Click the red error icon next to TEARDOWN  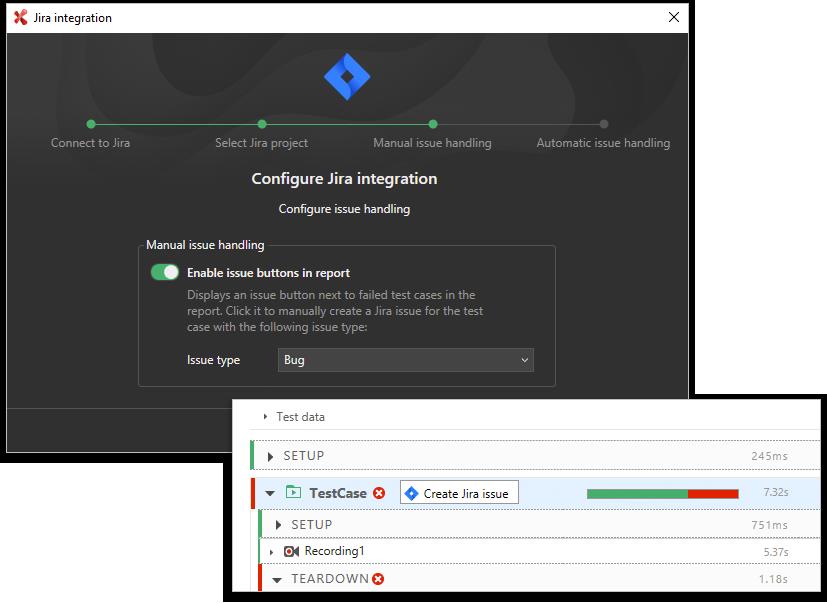pyautogui.click(x=378, y=579)
